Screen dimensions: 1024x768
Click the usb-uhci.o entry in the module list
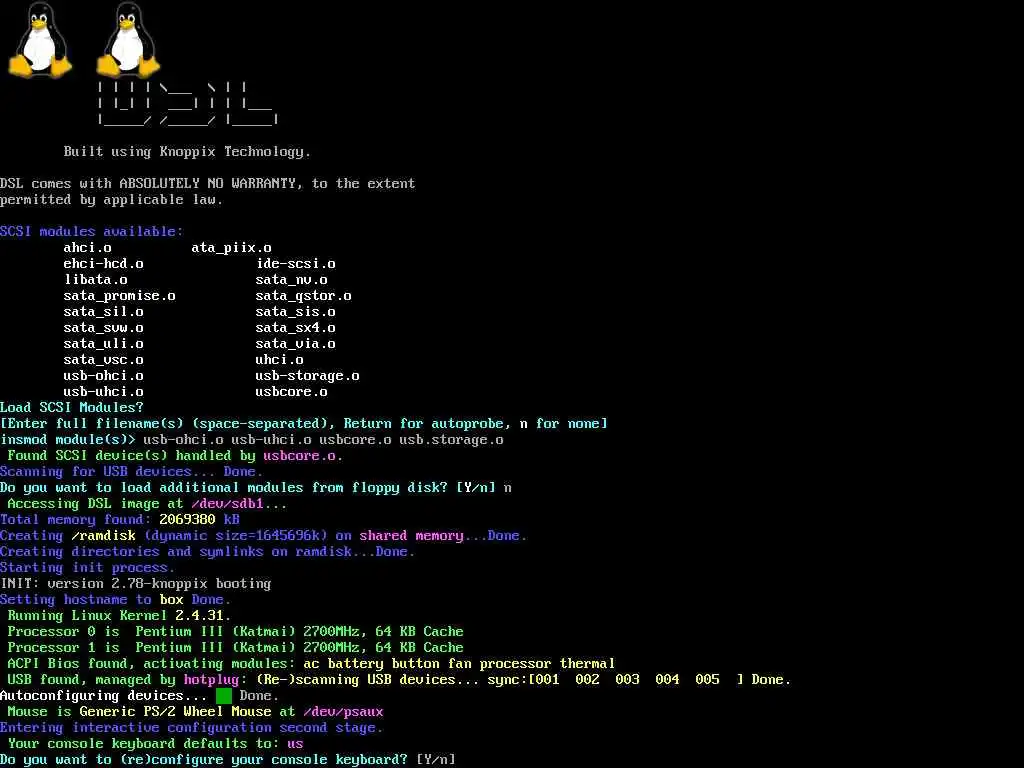(103, 392)
